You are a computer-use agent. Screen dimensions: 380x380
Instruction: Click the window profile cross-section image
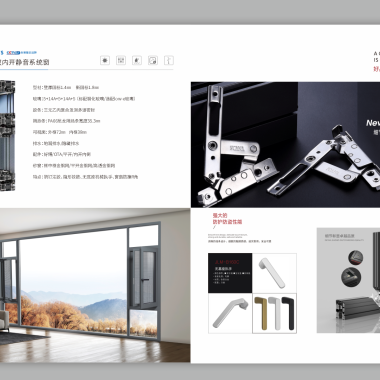[7, 135]
